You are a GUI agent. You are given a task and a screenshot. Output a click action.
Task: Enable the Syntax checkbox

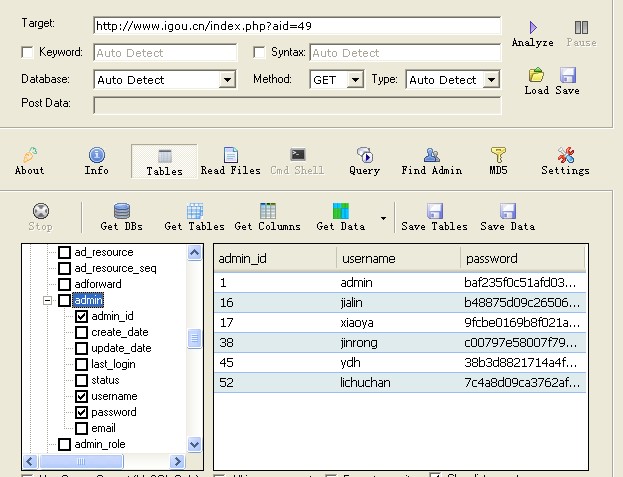(x=259, y=52)
